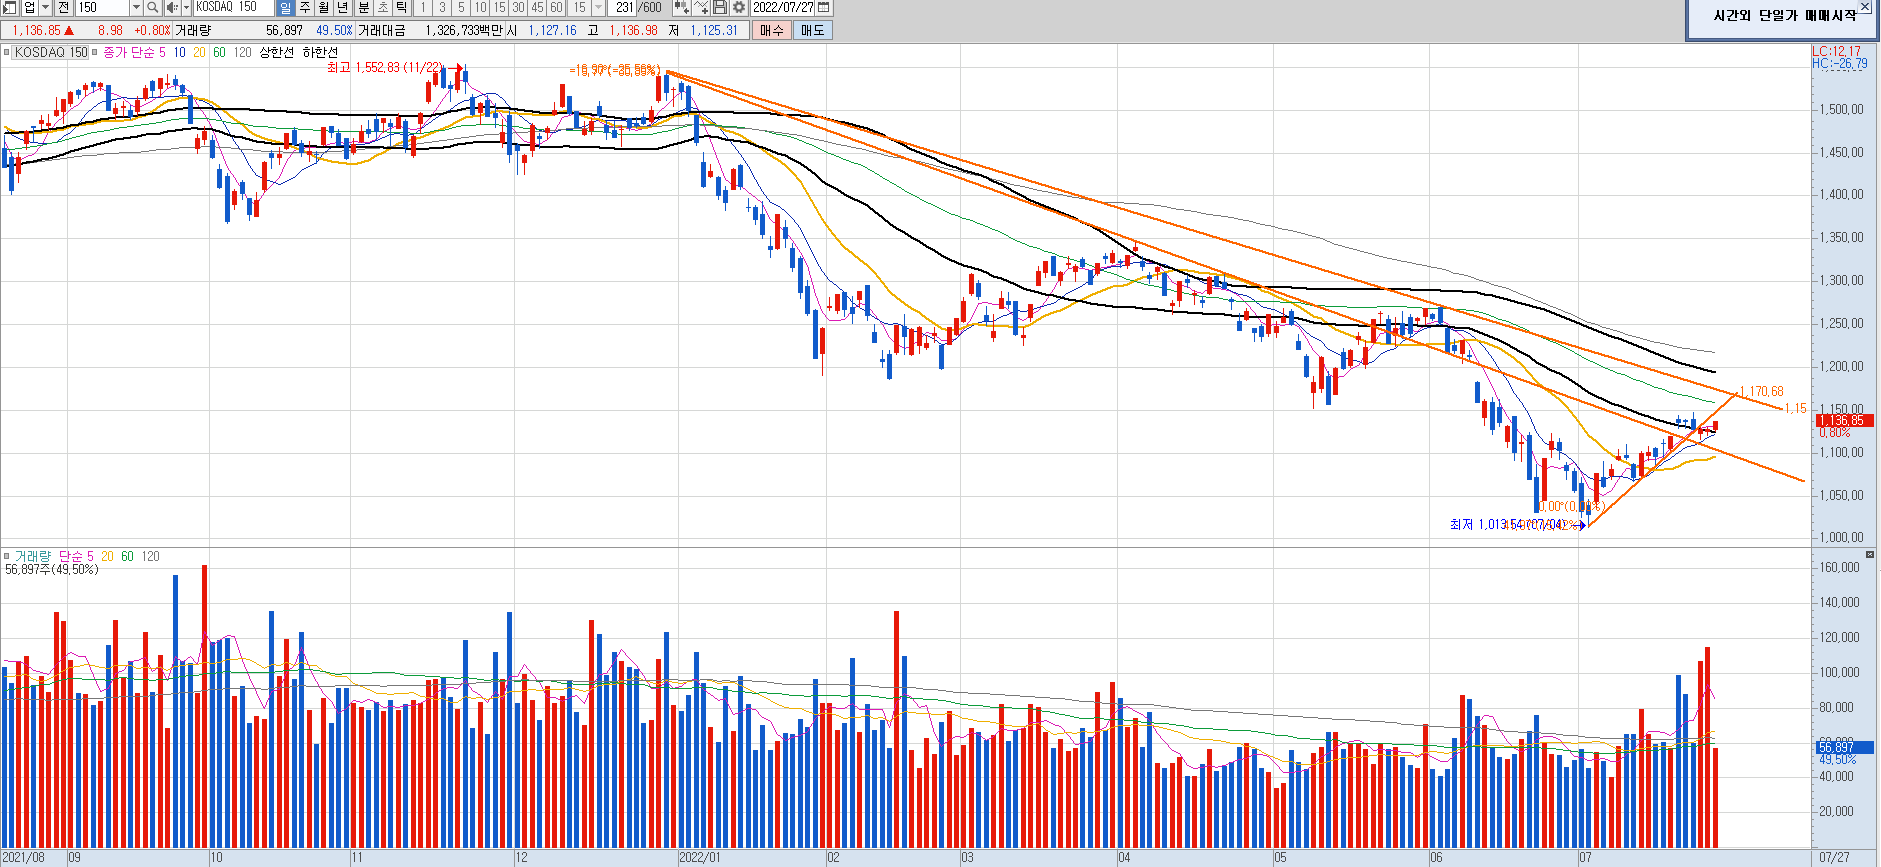Click the floppy disk save icon
This screenshot has height=867, width=1881.
(720, 7)
